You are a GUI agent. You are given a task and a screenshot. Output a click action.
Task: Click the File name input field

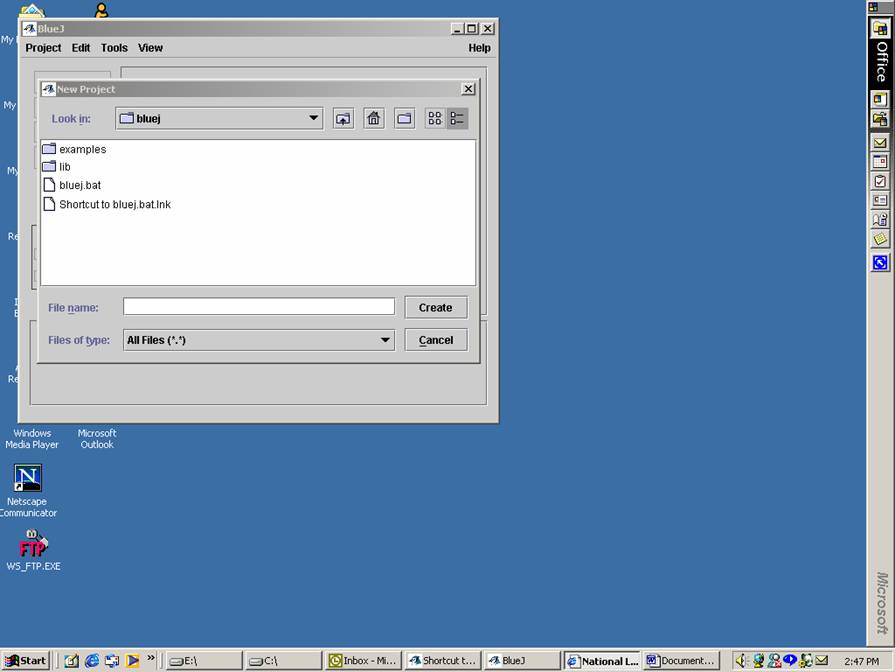(259, 307)
